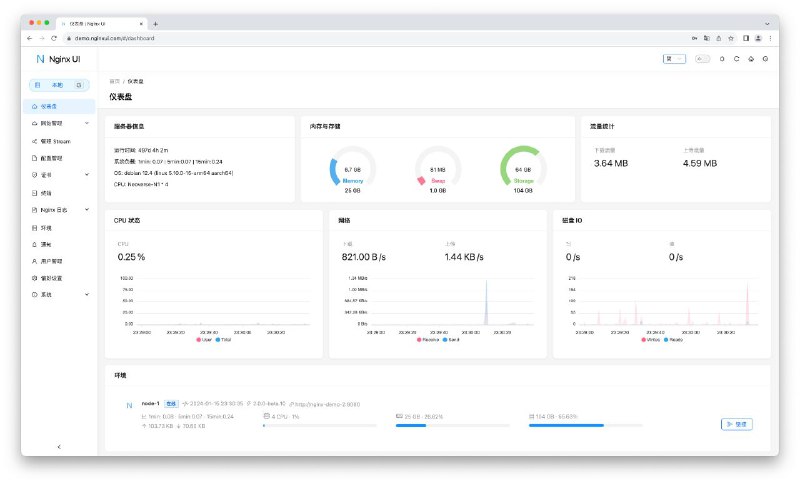The image size is (800, 484).
Task: Click the translate page icon in address bar
Action: point(707,38)
